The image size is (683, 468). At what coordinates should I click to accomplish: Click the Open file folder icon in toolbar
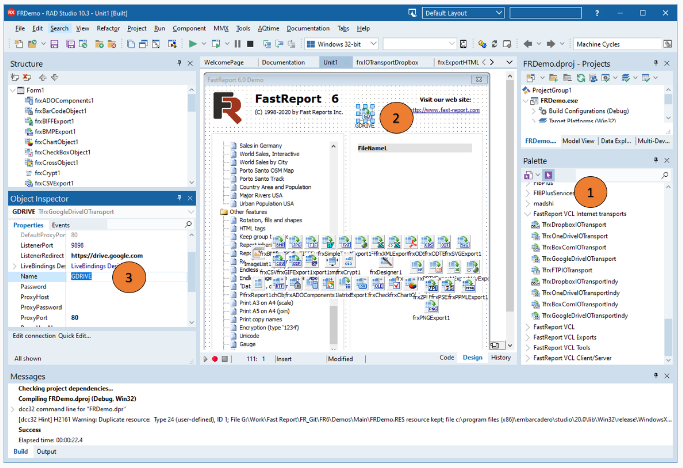click(x=32, y=44)
